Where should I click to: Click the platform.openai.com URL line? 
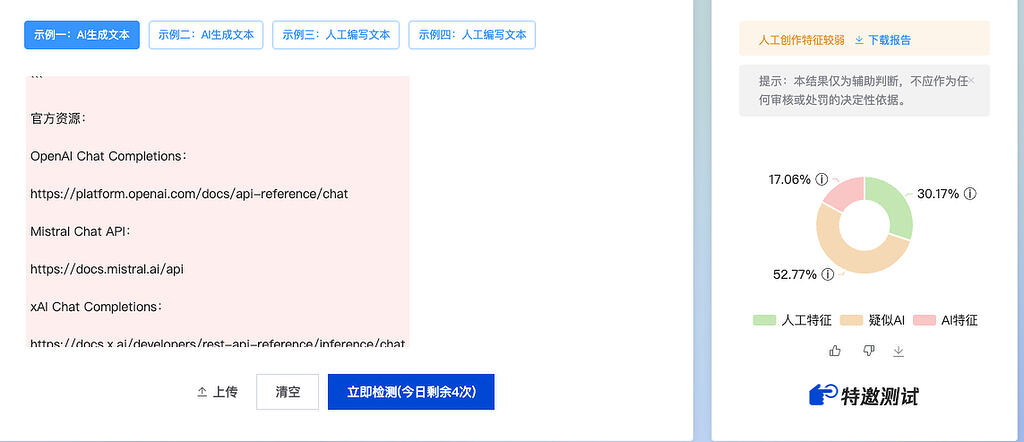tap(189, 194)
